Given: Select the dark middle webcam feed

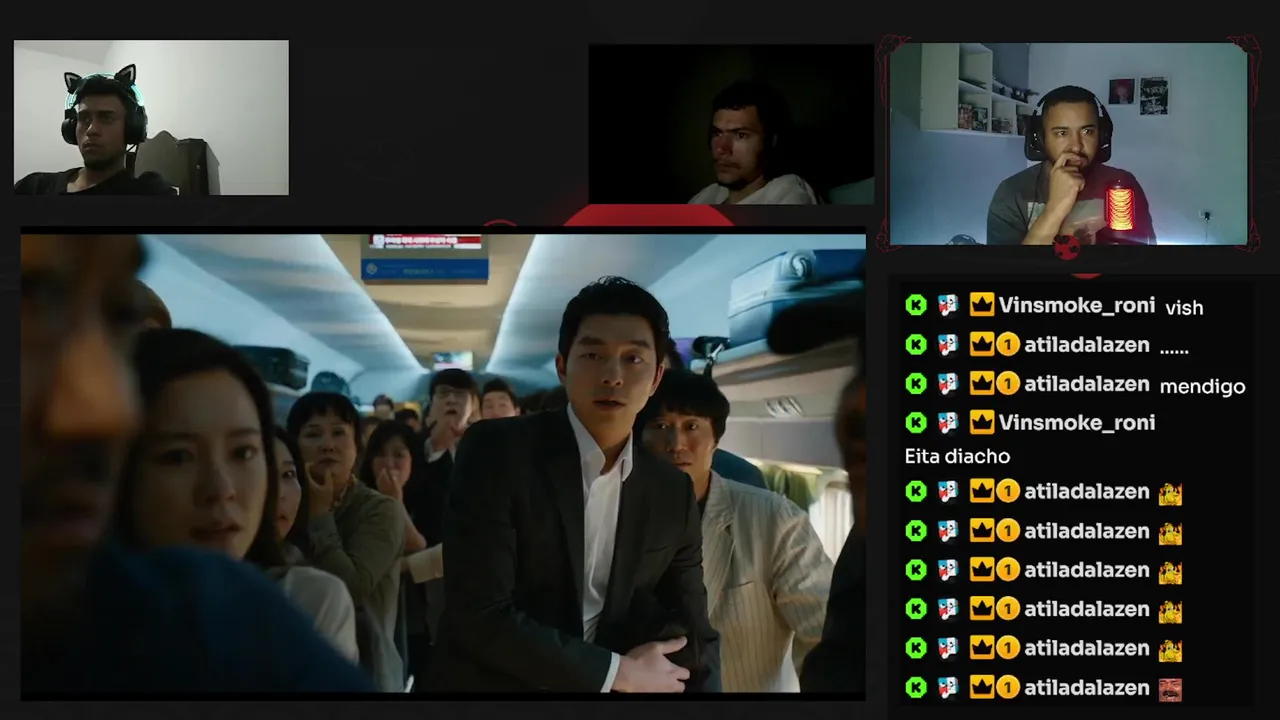Looking at the screenshot, I should coord(731,124).
